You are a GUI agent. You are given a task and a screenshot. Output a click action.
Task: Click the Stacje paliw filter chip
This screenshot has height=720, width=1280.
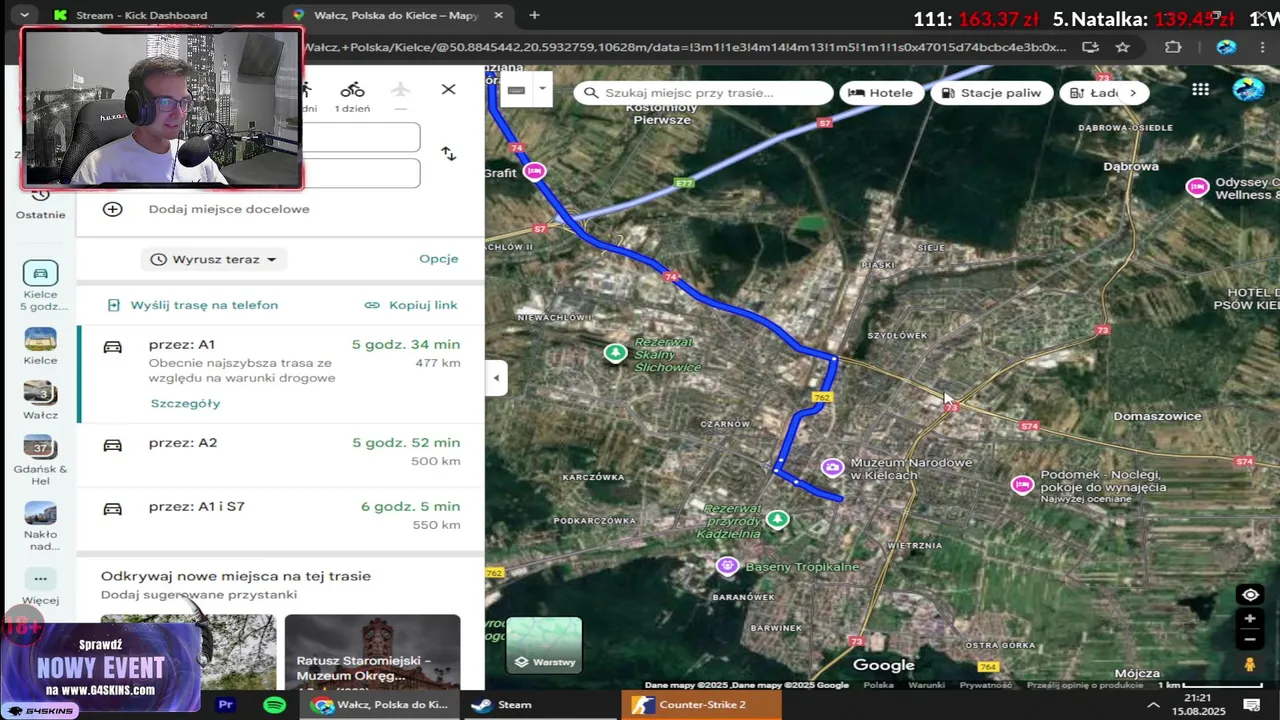click(x=990, y=93)
